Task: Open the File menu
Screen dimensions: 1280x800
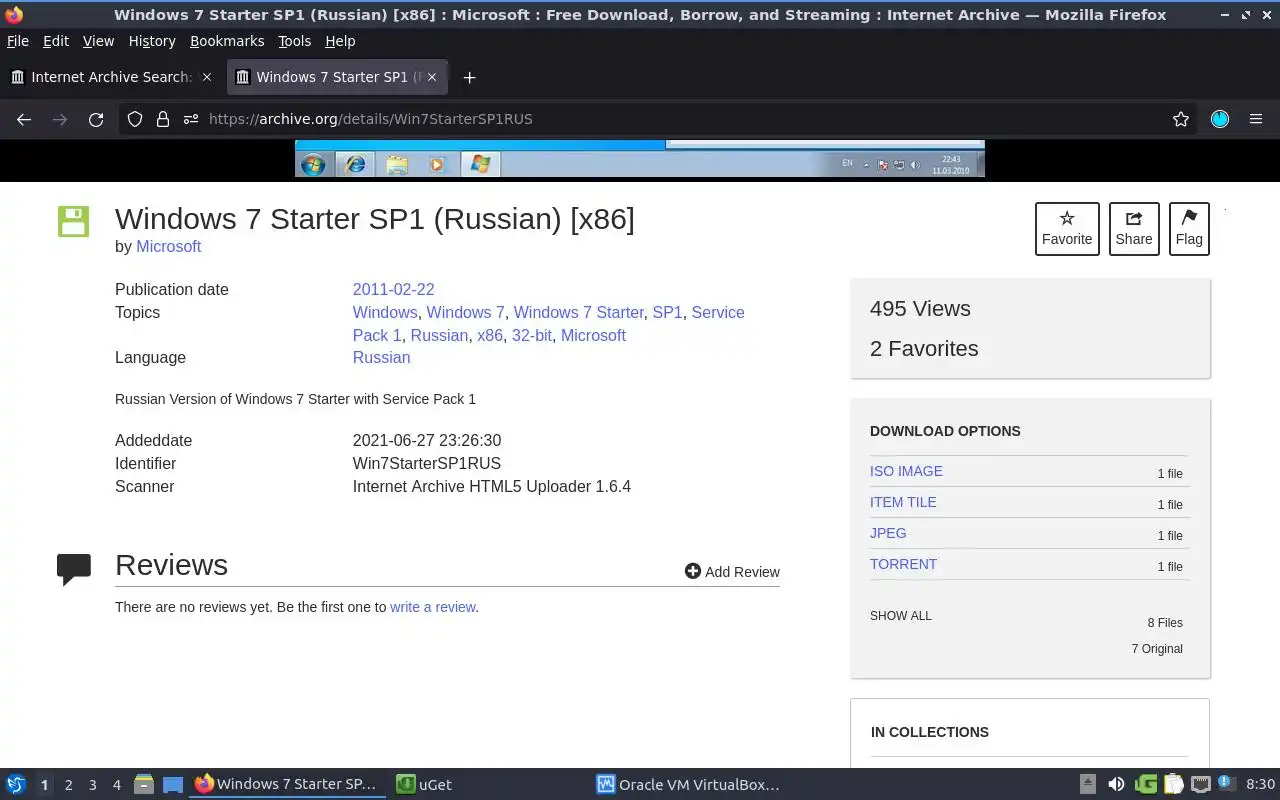Action: tap(18, 41)
